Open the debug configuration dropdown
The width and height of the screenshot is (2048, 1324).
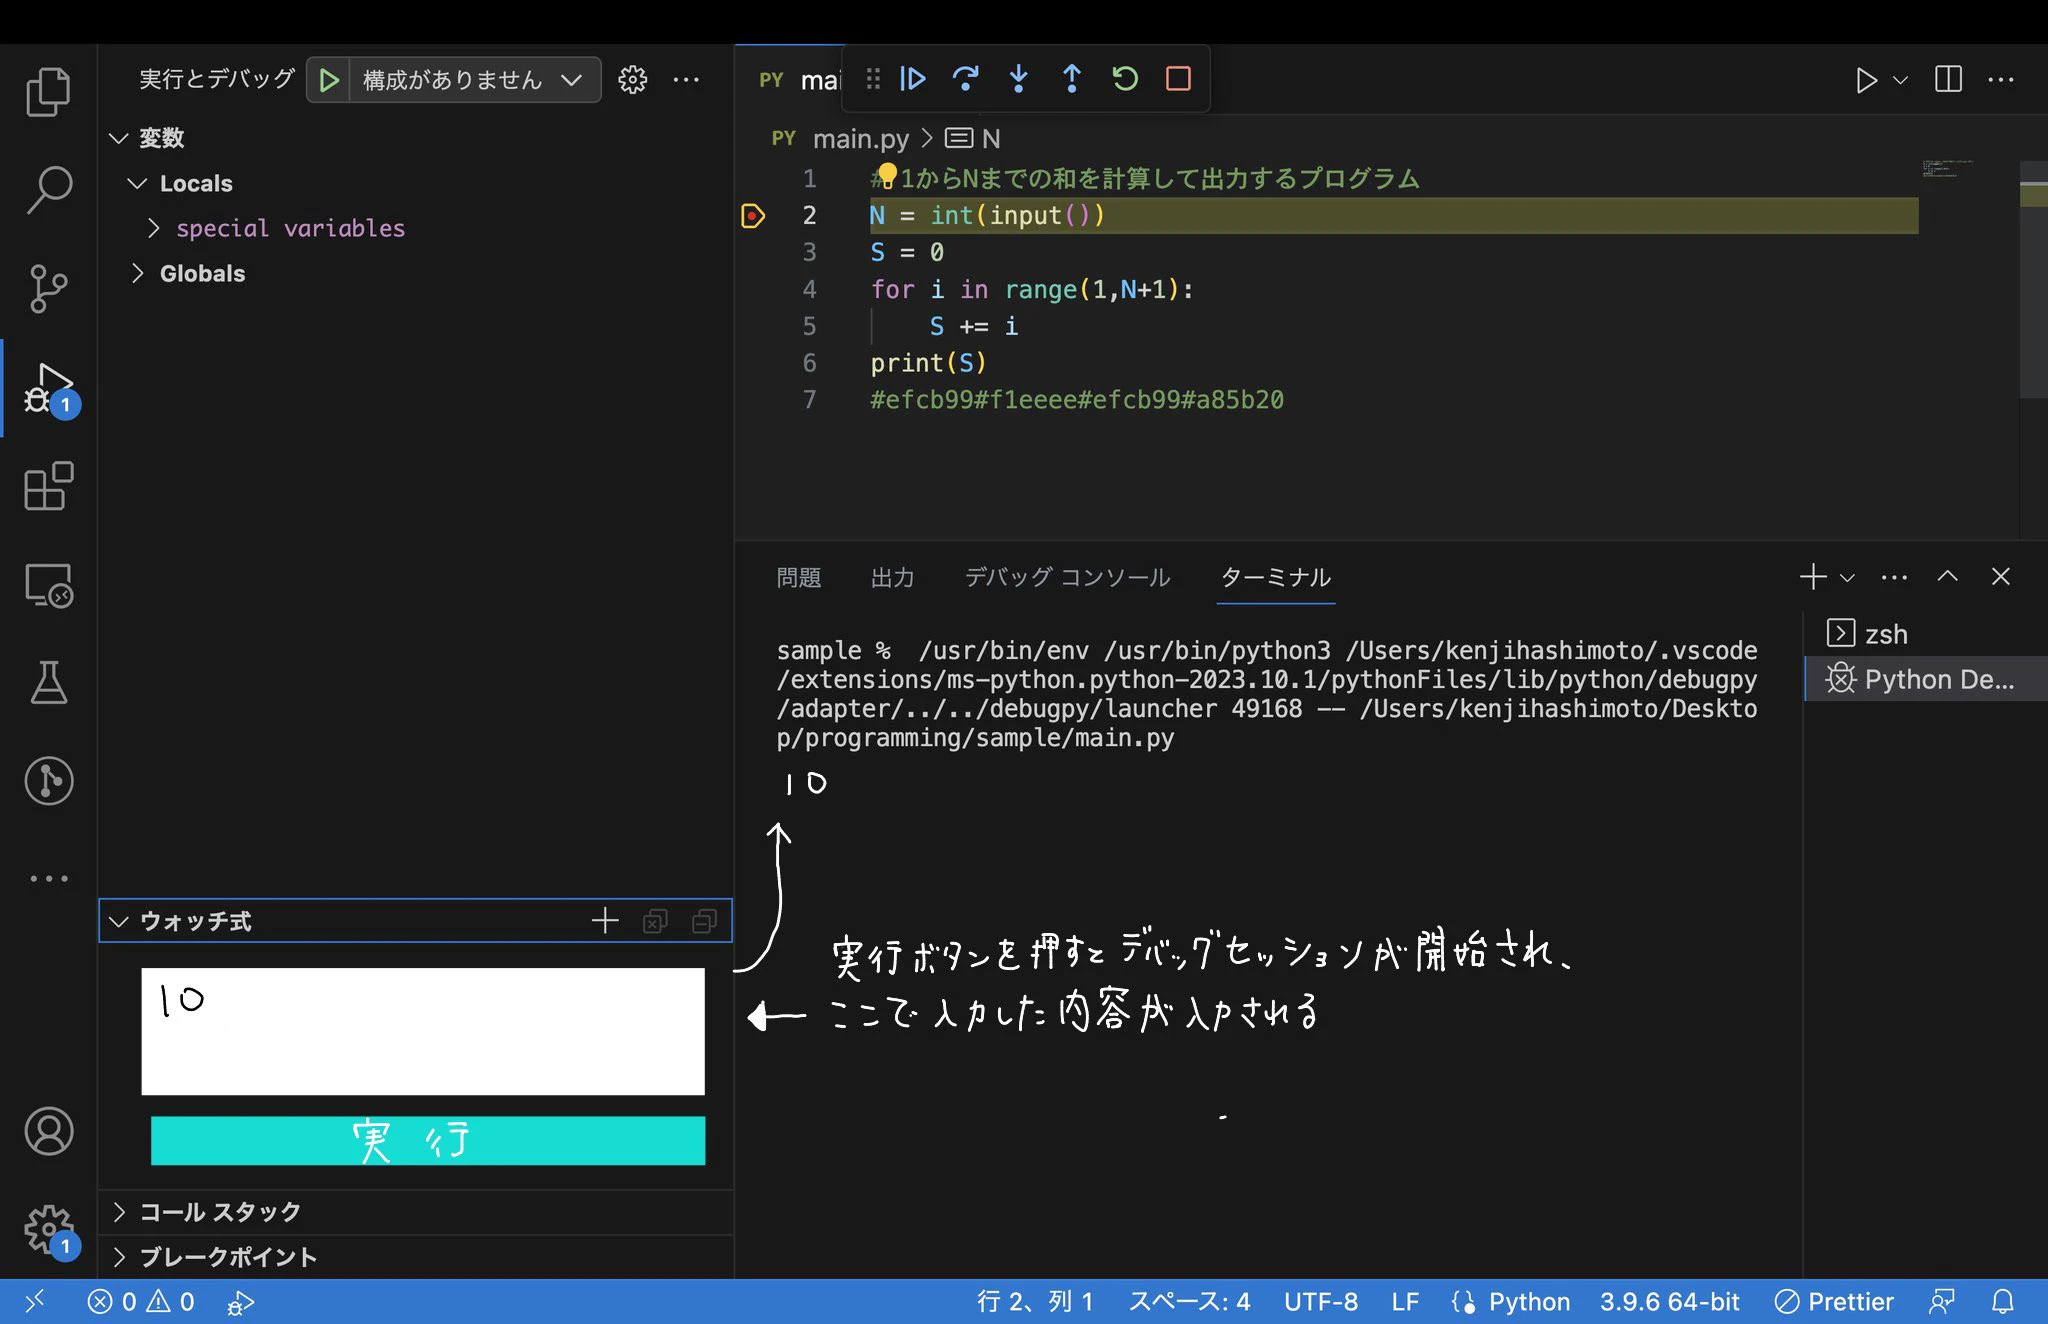(x=474, y=80)
